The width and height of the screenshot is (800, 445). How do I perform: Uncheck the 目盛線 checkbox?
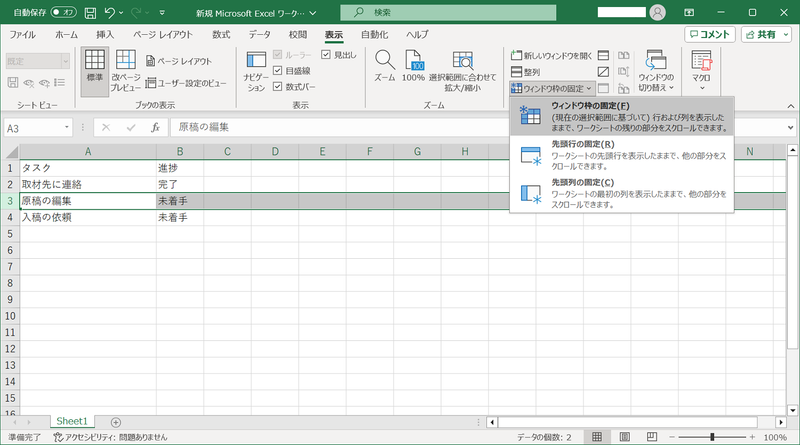[278, 70]
